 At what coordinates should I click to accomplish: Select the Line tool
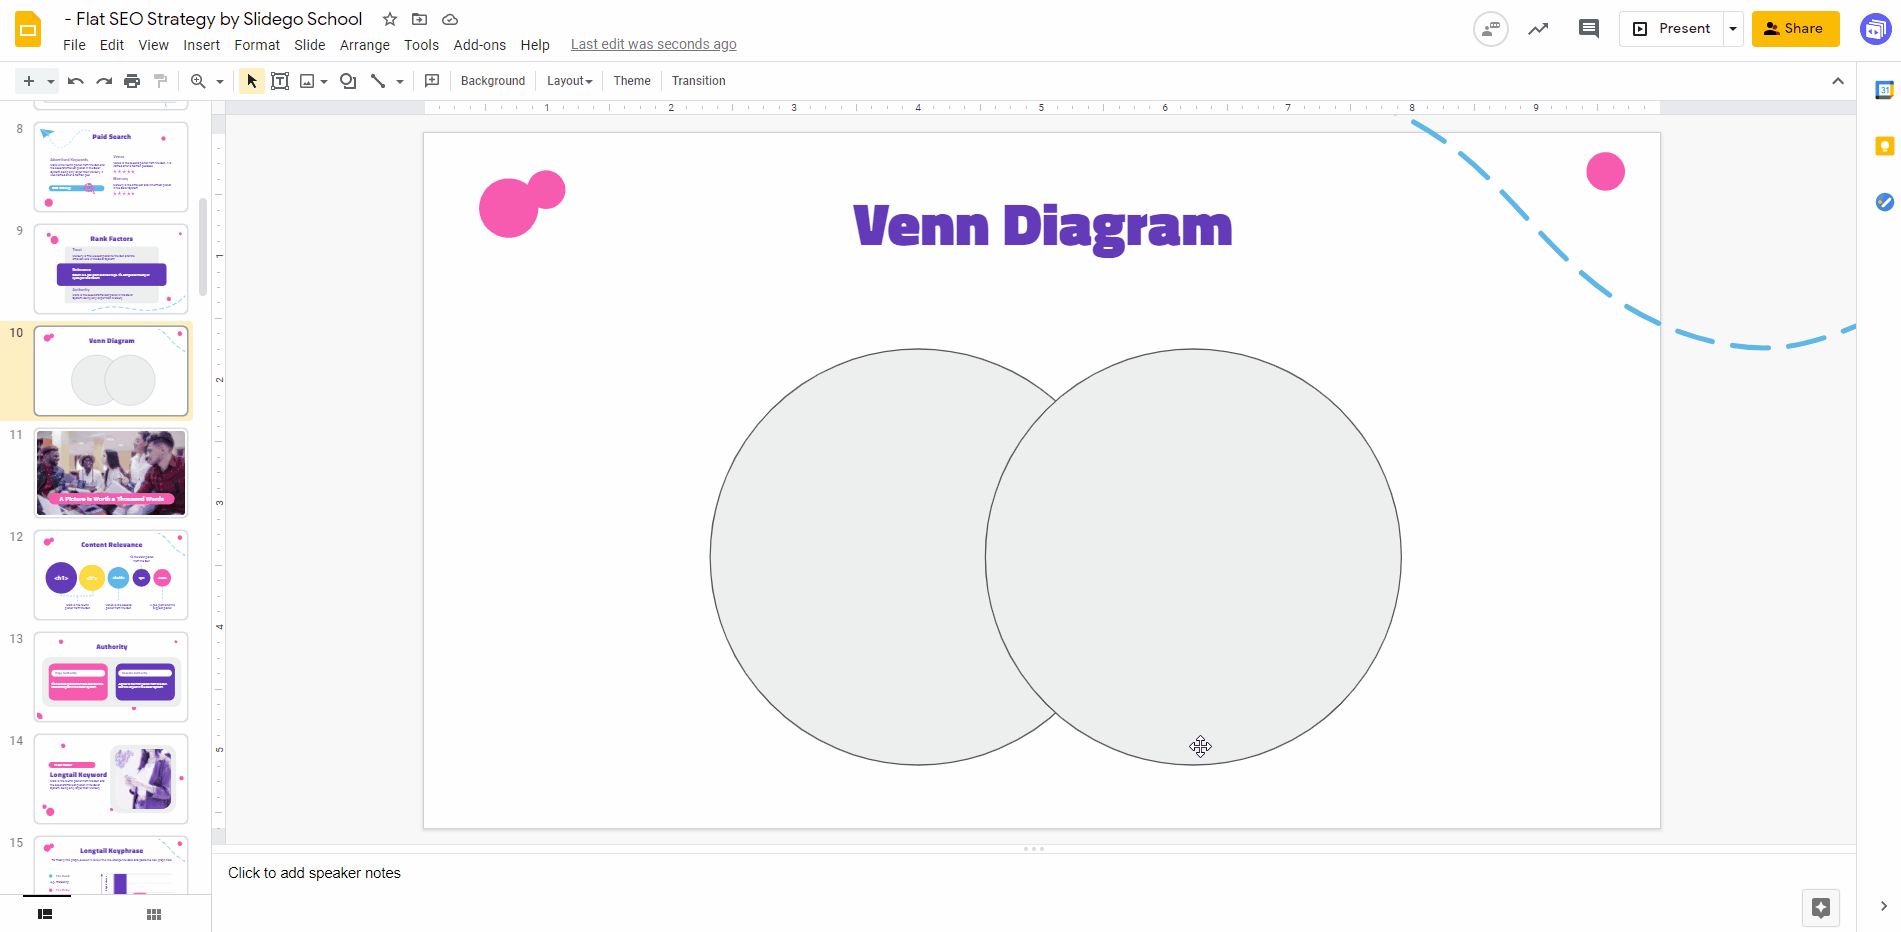(x=377, y=81)
